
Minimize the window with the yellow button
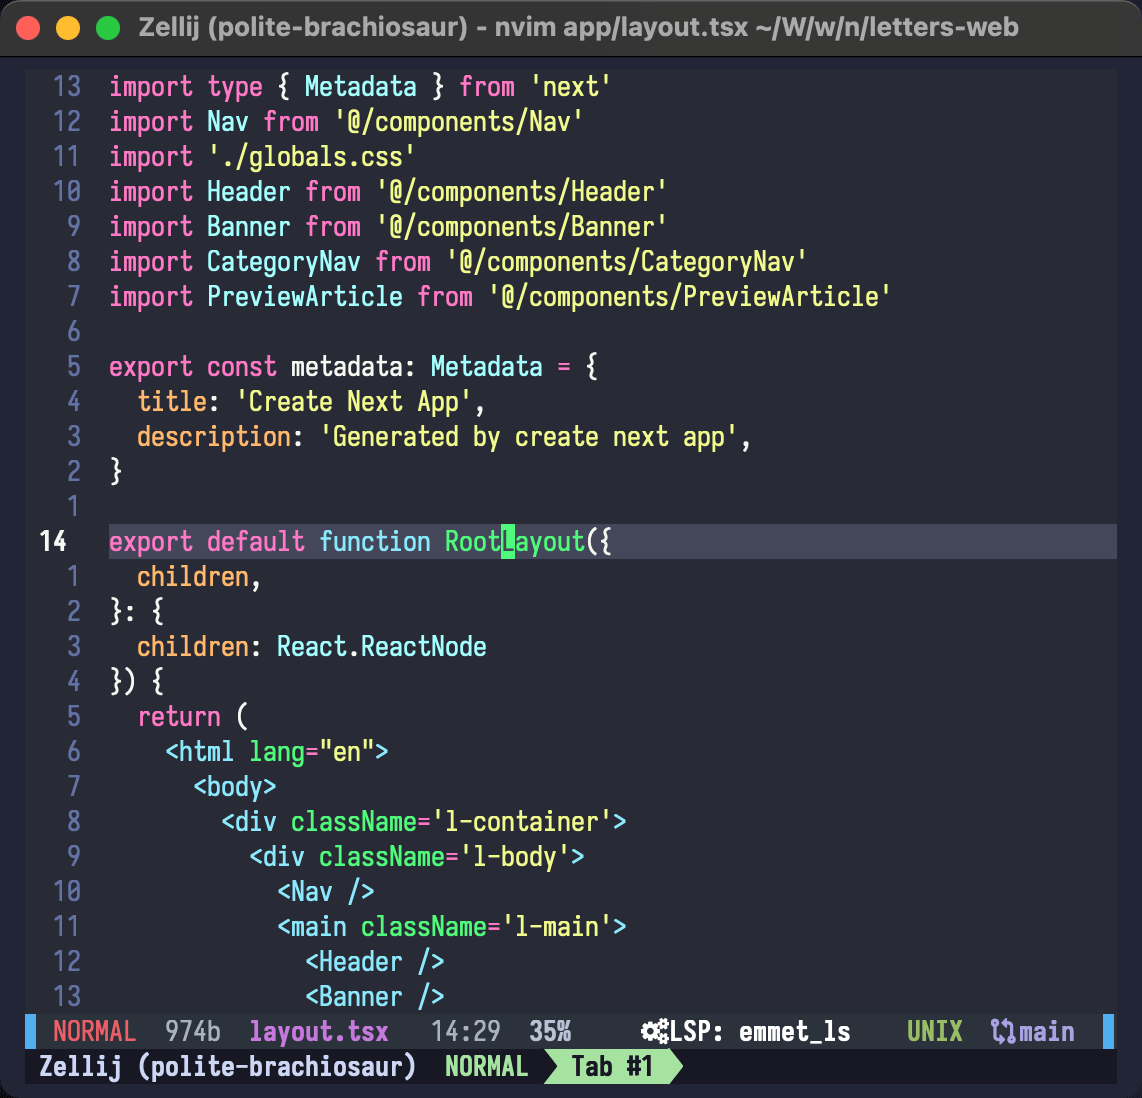(67, 27)
